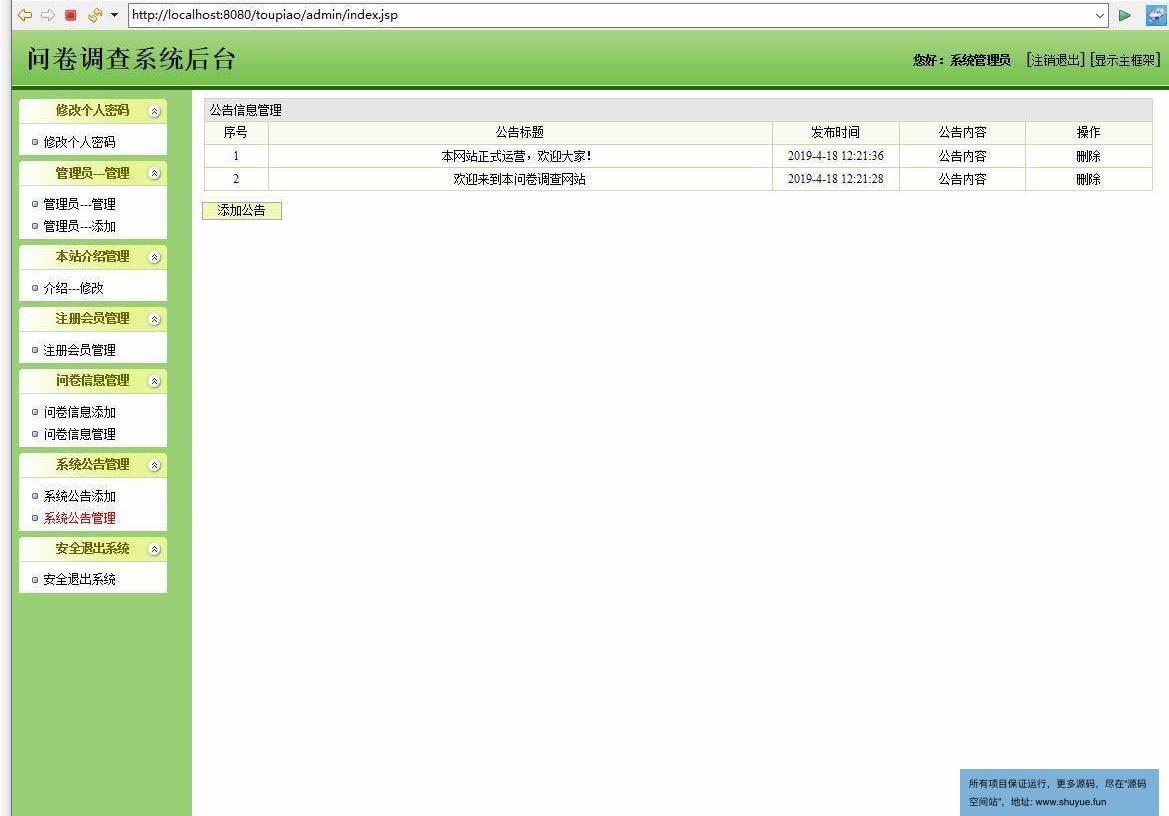
Task: Collapse the 问卷信息管理 section chevron
Action: 154,381
